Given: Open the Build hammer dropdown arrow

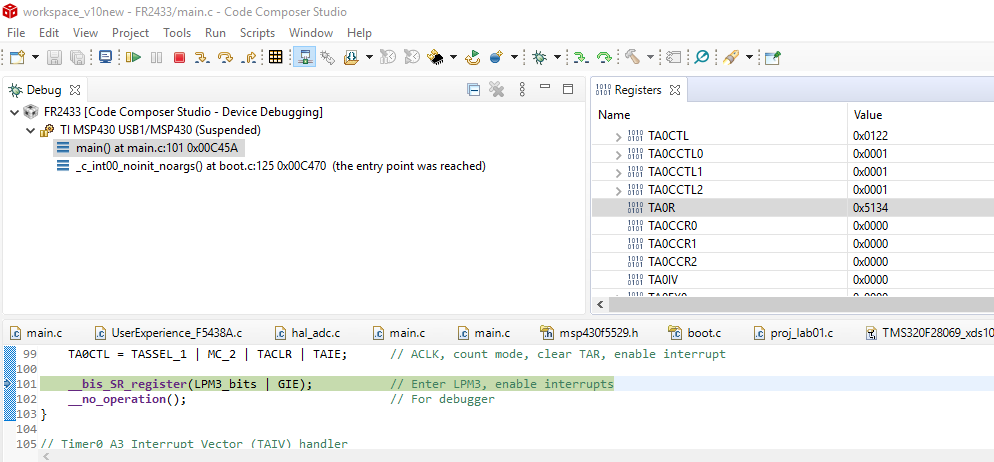Looking at the screenshot, I should [650, 58].
